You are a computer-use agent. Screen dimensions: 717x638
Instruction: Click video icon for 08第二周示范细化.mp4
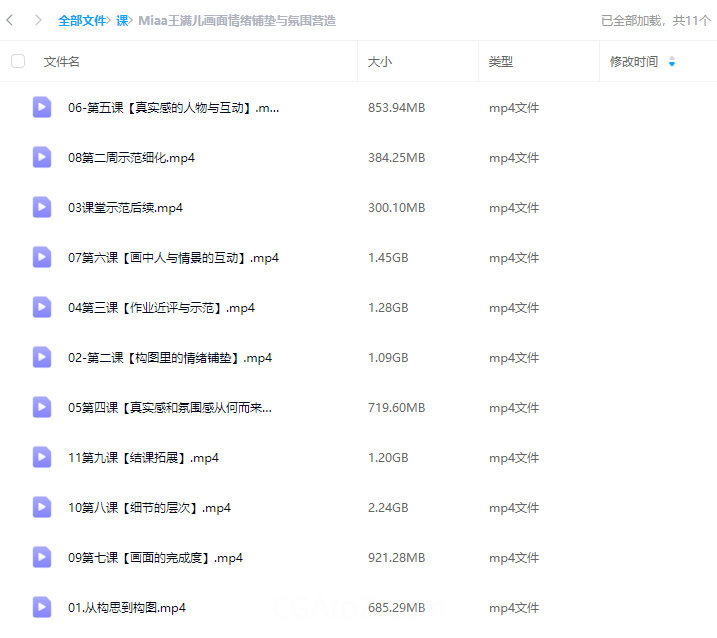point(41,157)
